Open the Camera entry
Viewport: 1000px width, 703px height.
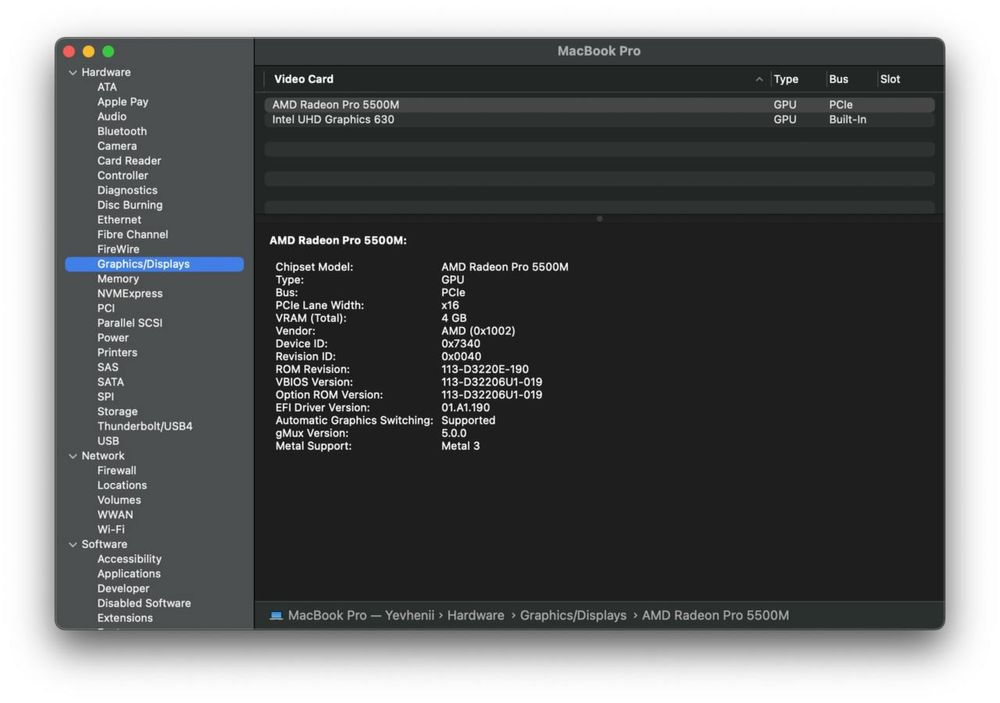coord(117,146)
